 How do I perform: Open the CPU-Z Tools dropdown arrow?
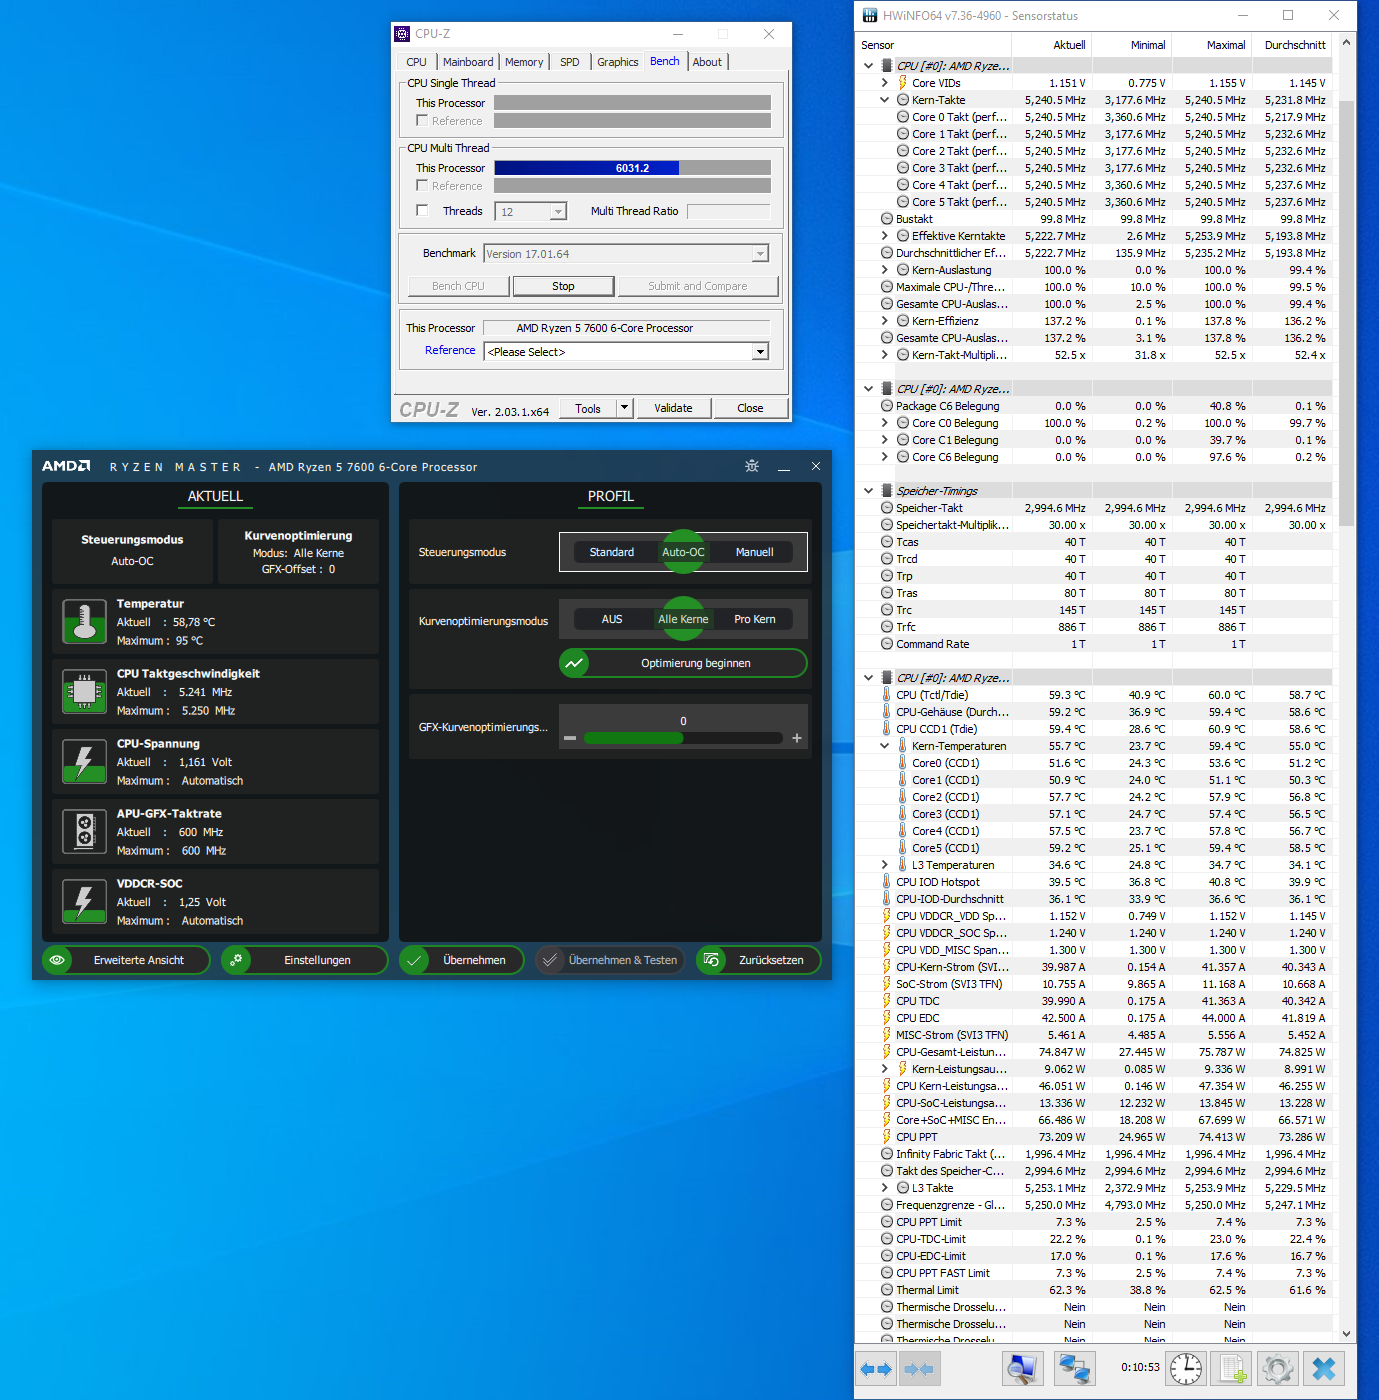624,408
